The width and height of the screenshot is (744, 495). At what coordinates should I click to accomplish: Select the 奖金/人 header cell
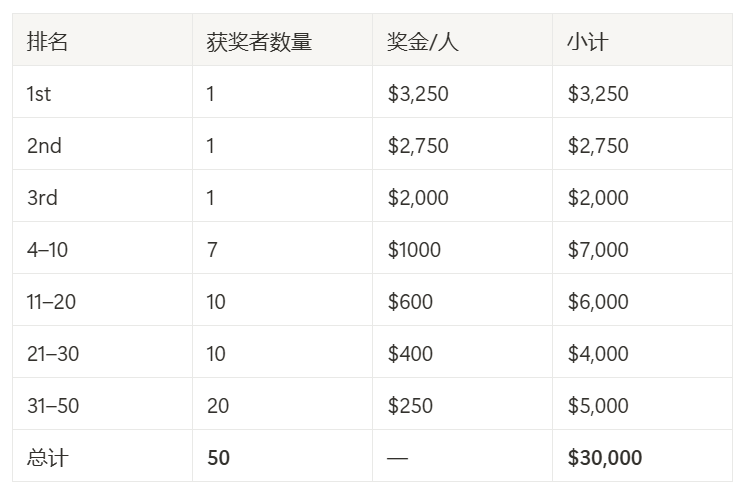click(422, 42)
